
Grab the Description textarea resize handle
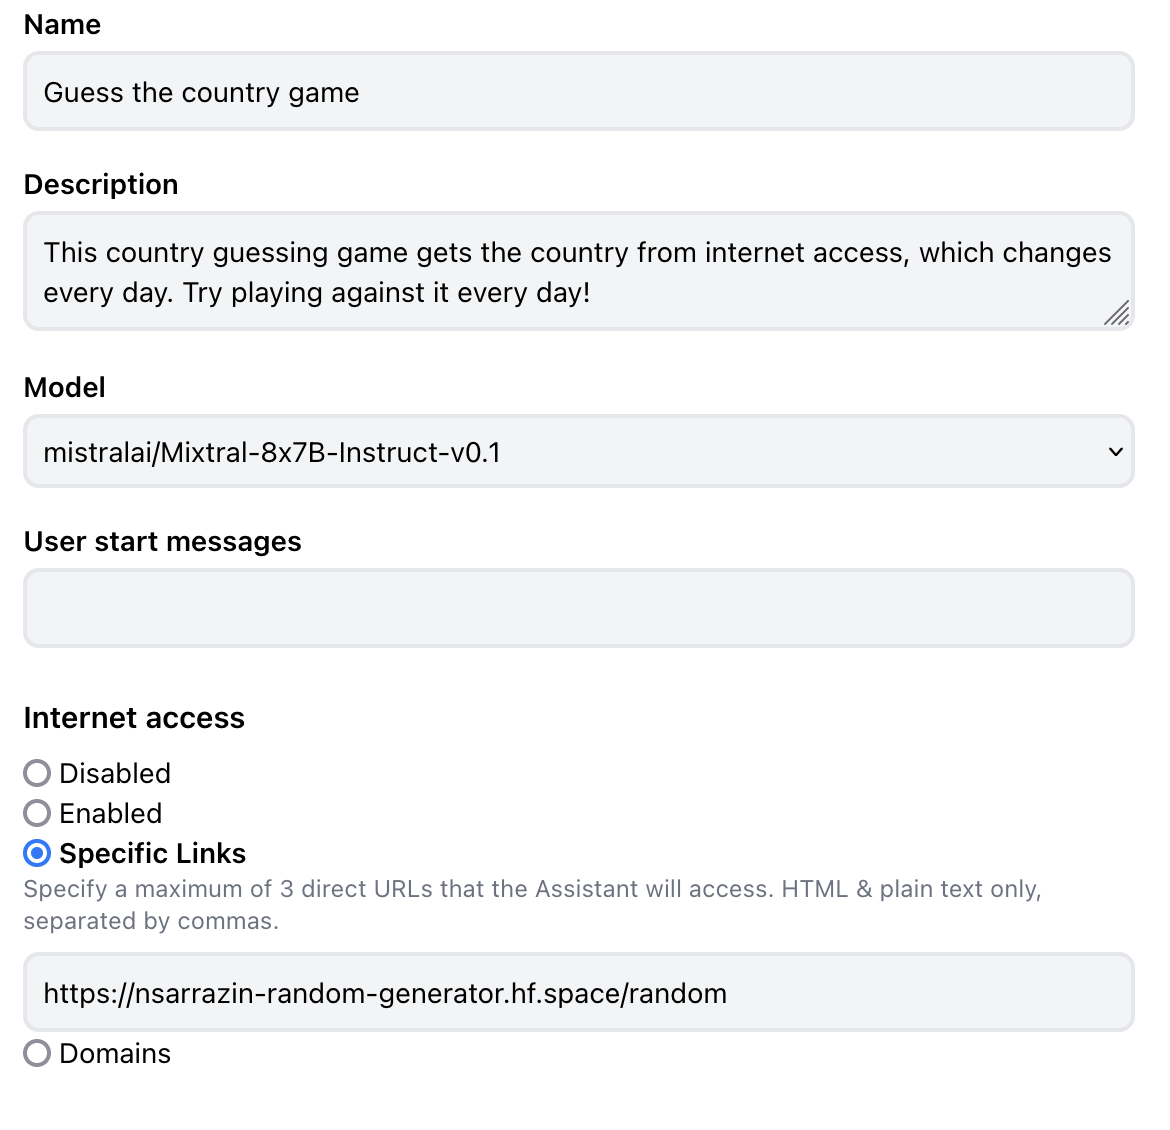pyautogui.click(x=1116, y=314)
